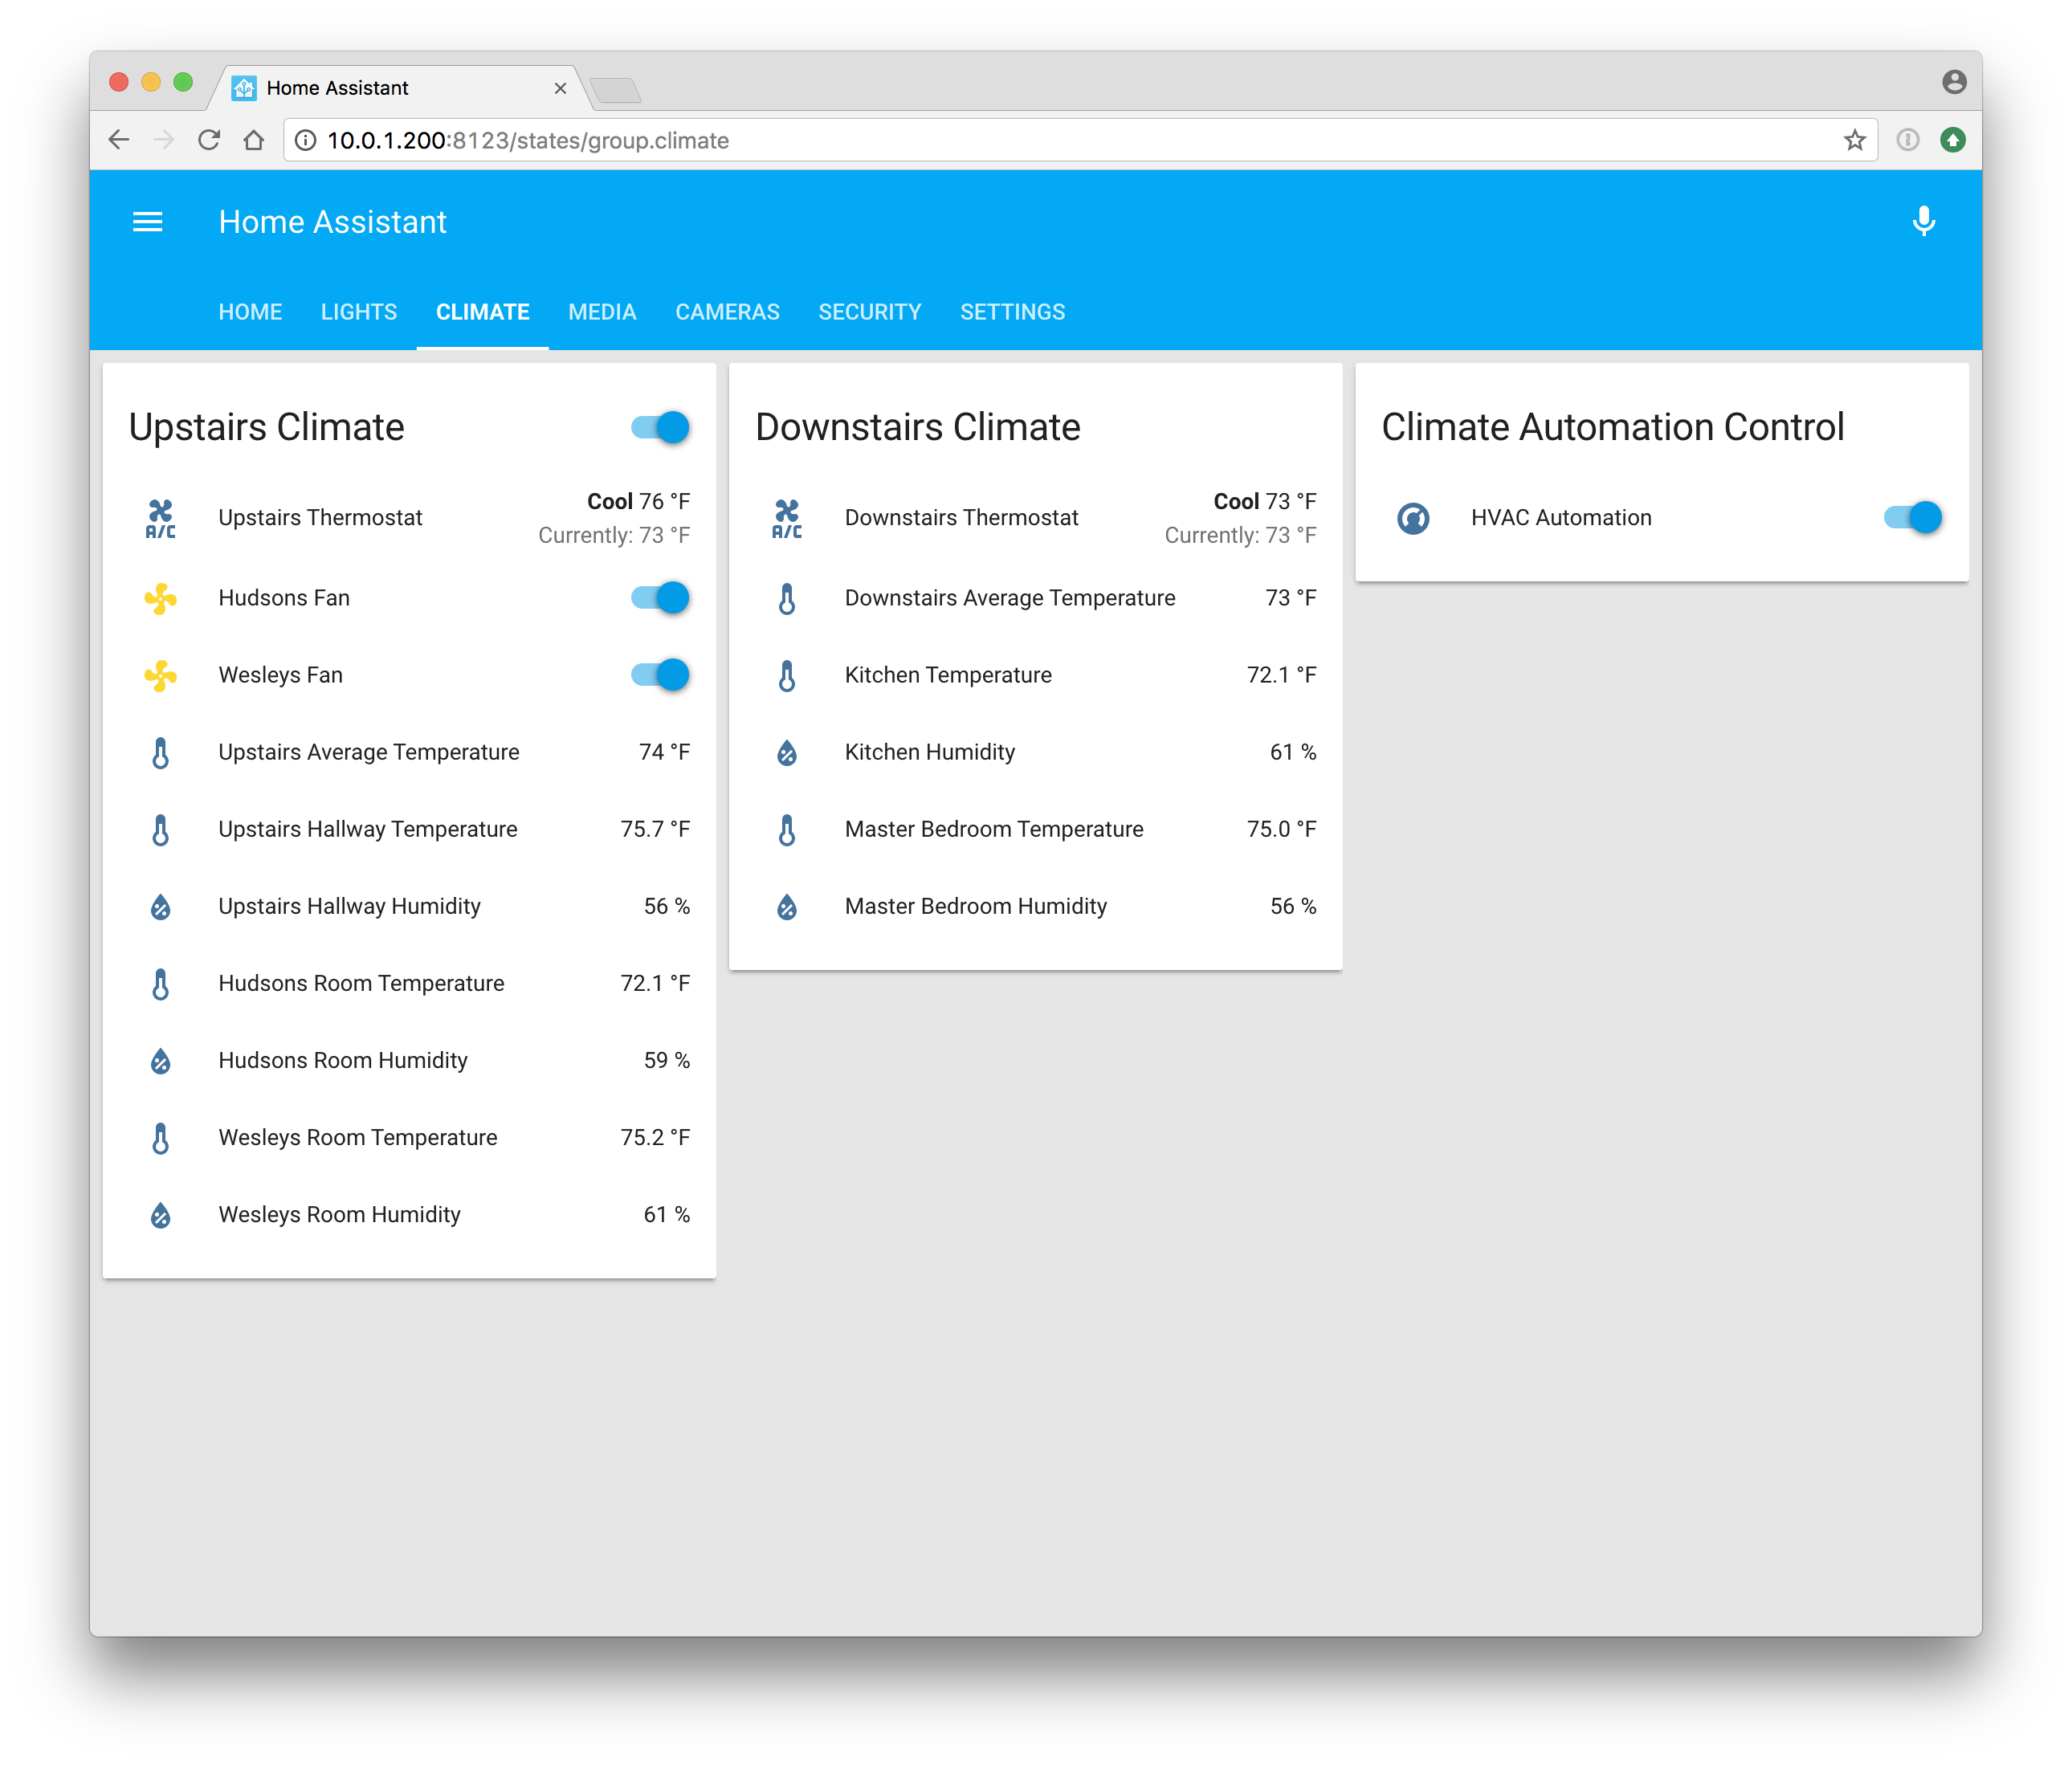Click the fan icon next to Wesleys Fan
The image size is (2072, 1765).
157,675
